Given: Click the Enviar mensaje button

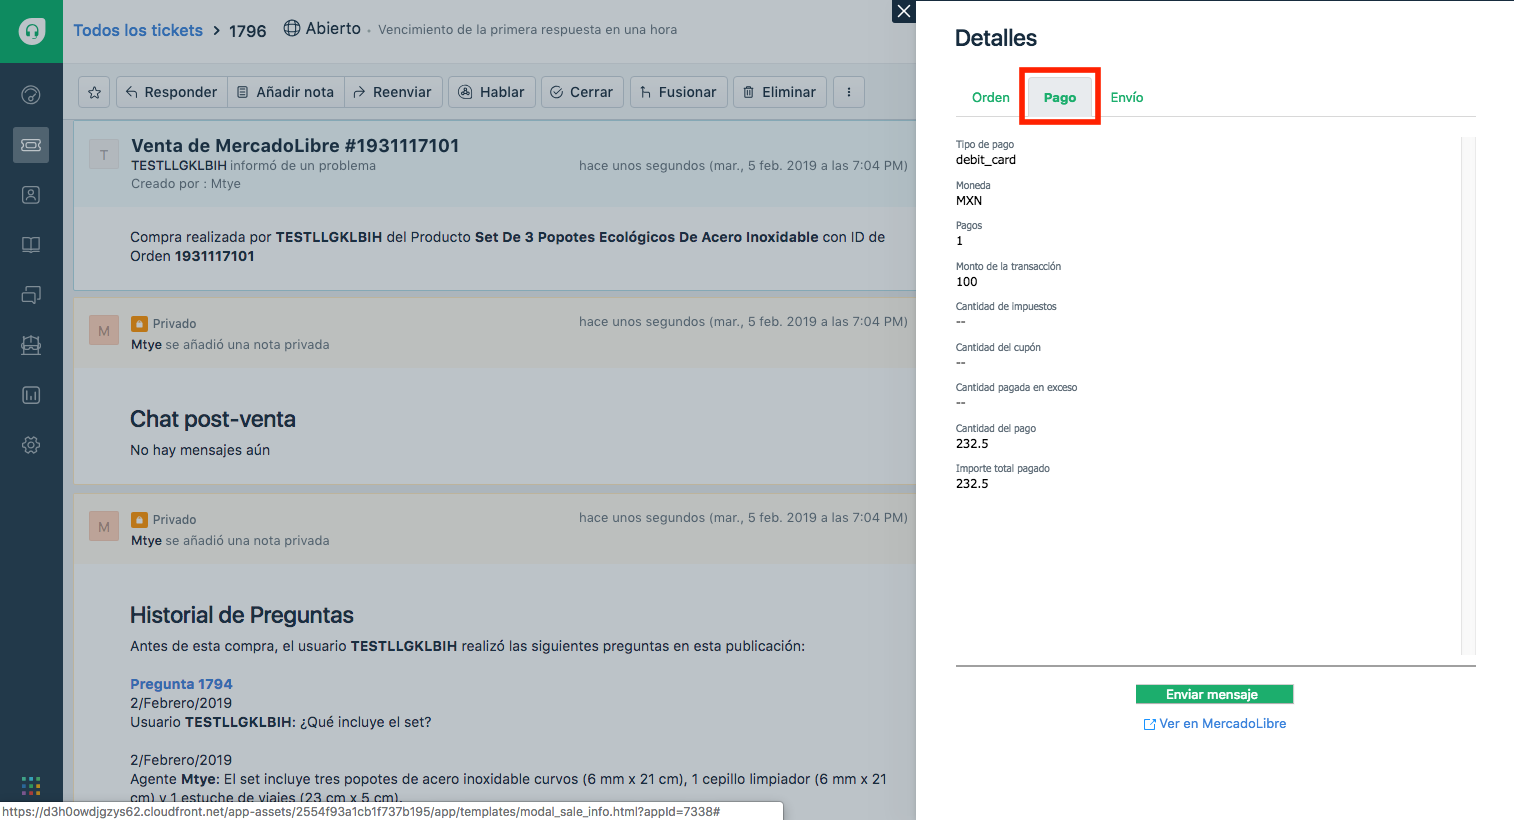Looking at the screenshot, I should tap(1214, 694).
